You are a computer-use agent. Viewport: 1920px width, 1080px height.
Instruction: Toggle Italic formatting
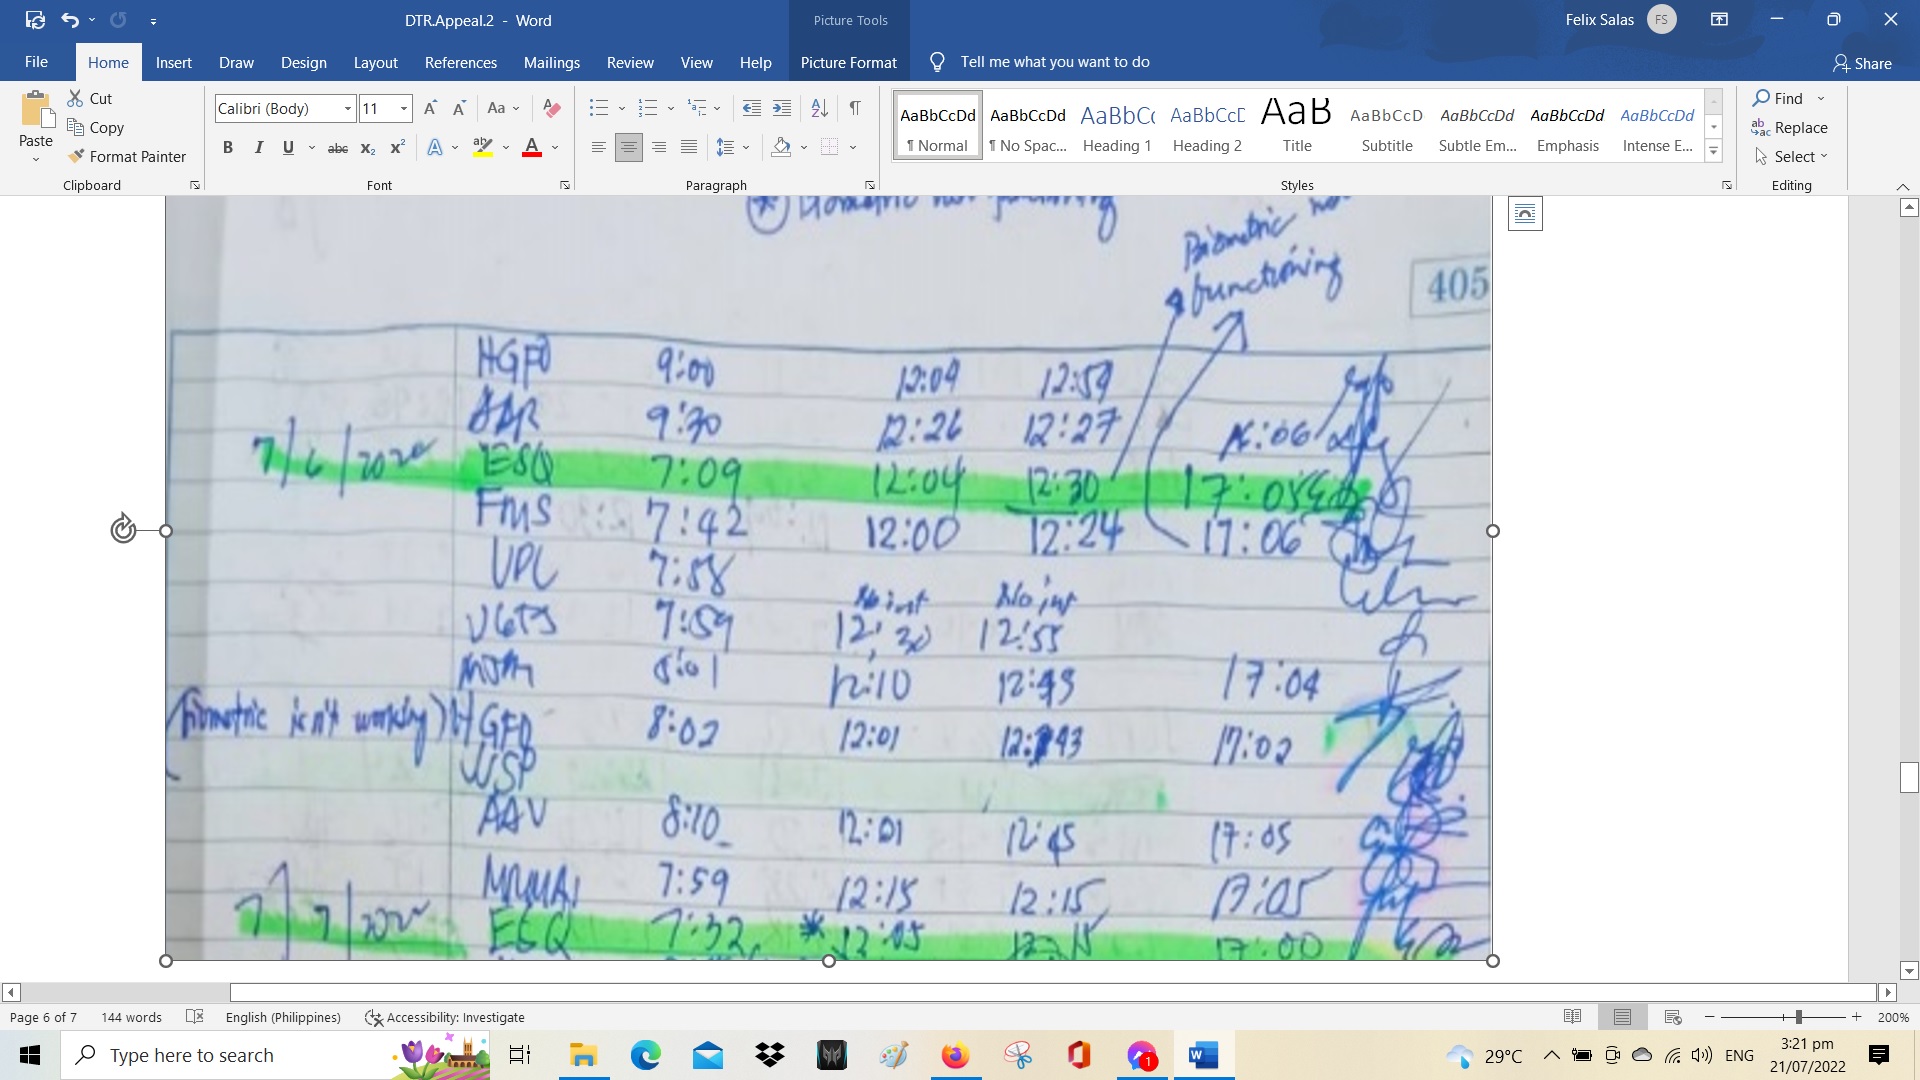[x=258, y=148]
